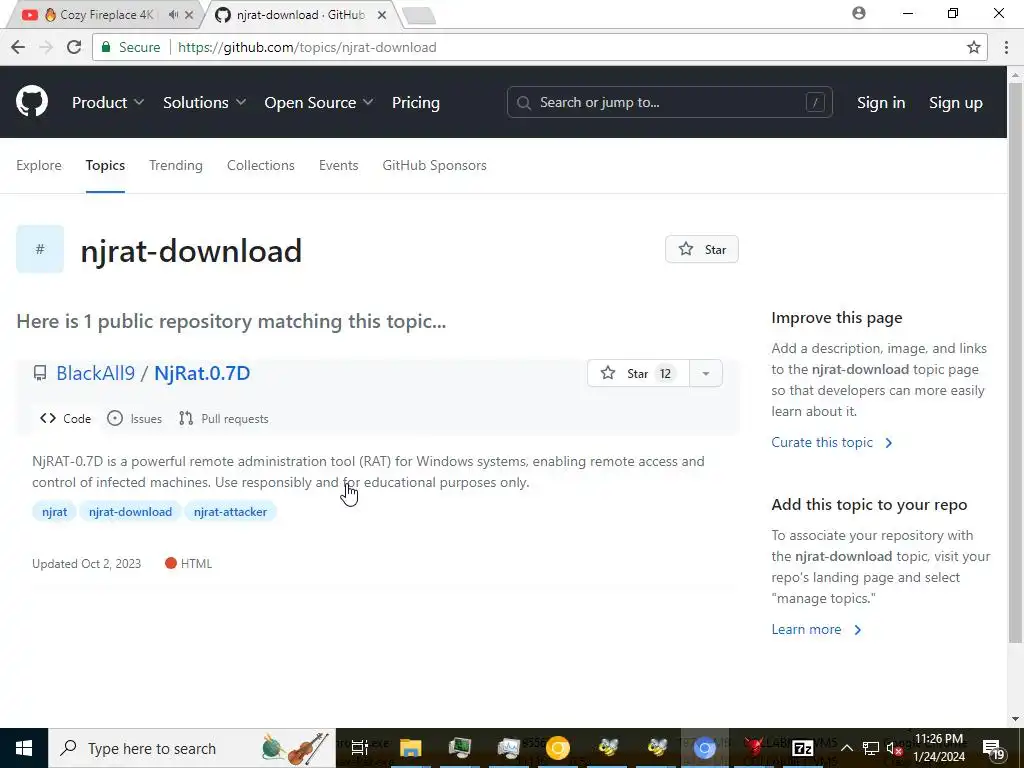
Task: Open the Collections tab
Action: (x=261, y=165)
